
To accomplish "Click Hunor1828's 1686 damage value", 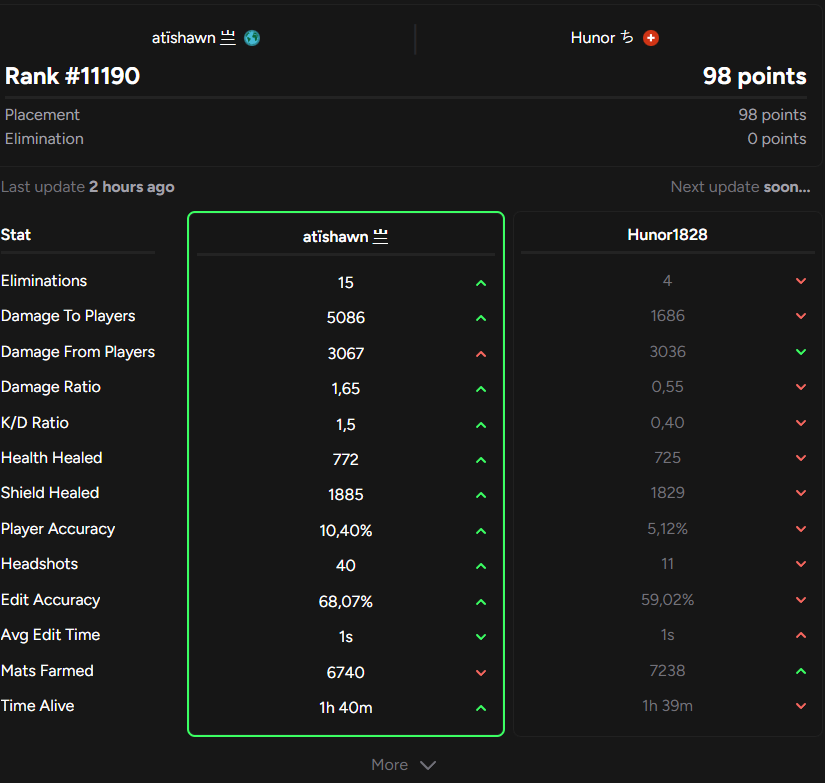I will tap(667, 316).
